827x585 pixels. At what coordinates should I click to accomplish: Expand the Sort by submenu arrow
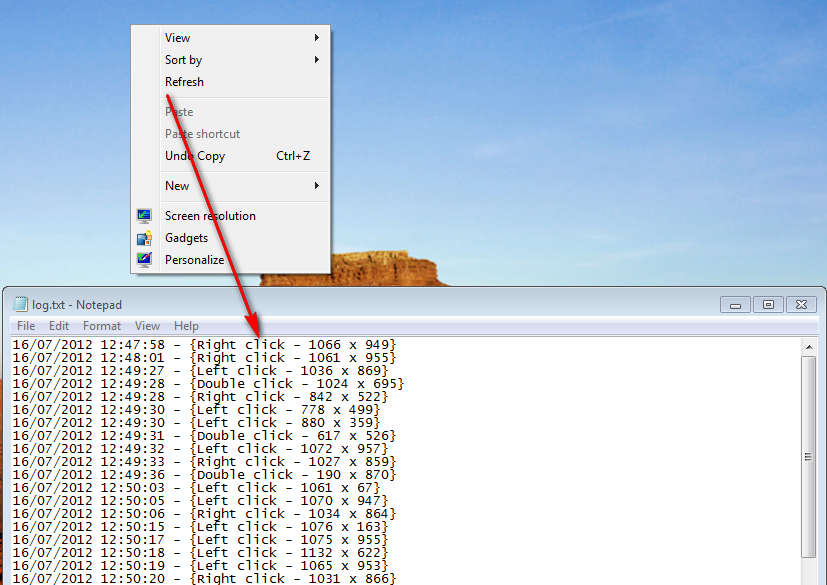coord(318,59)
